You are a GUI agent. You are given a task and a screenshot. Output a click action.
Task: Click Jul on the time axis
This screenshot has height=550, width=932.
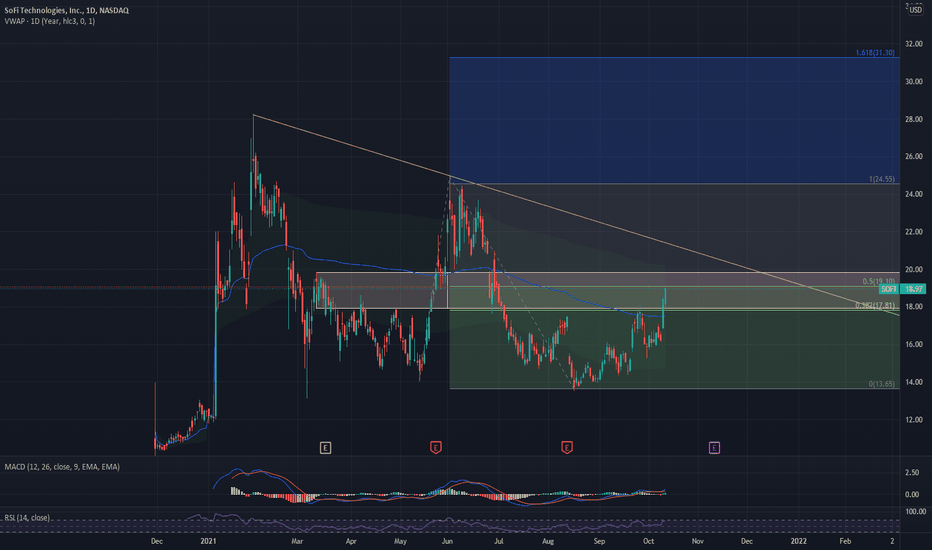pos(499,541)
